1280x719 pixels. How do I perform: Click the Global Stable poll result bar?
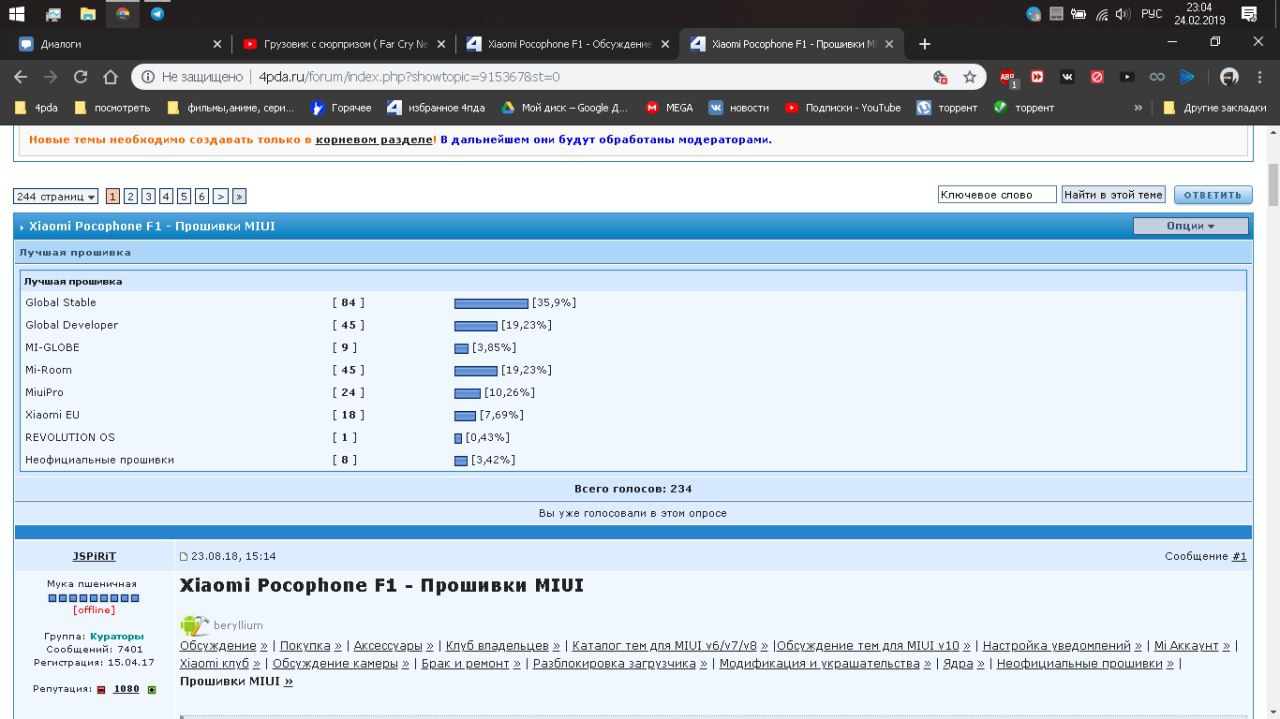491,303
